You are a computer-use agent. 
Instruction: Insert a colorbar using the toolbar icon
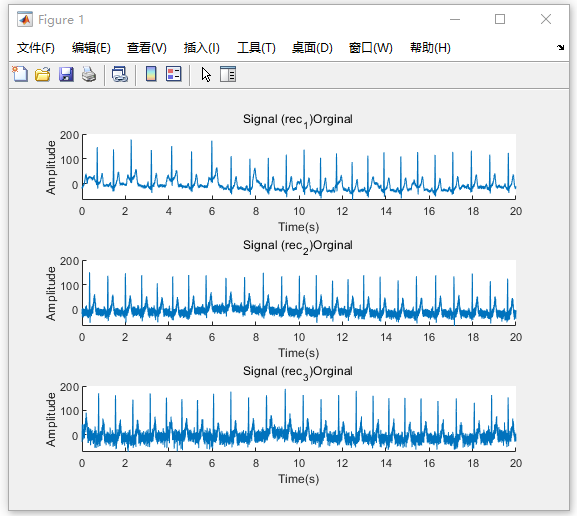click(151, 74)
